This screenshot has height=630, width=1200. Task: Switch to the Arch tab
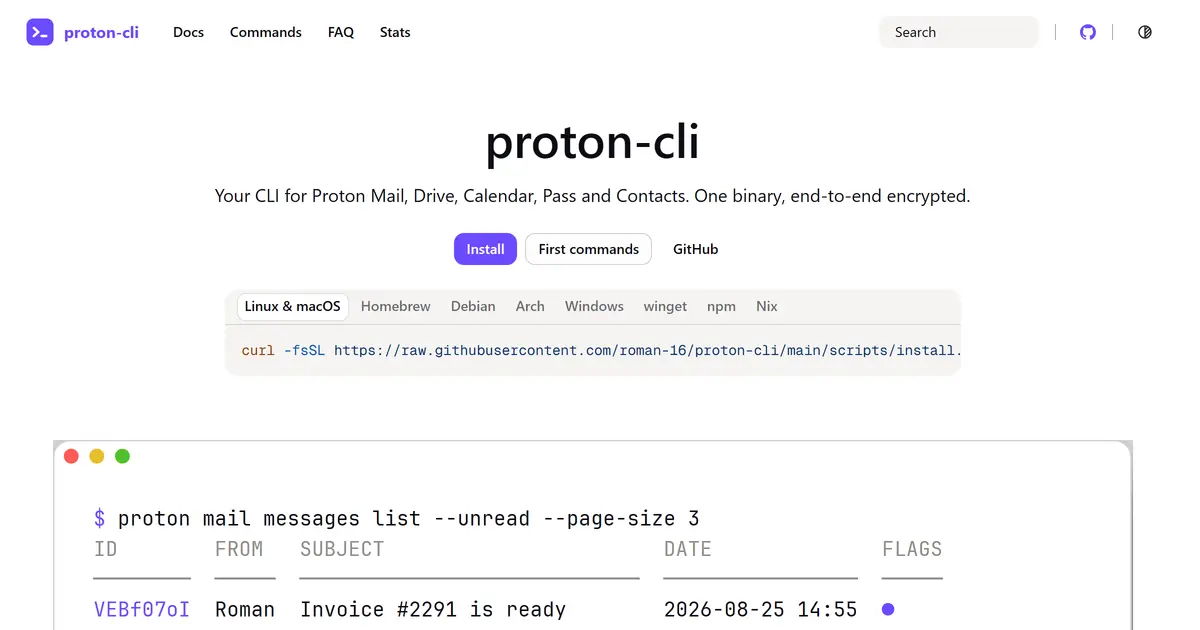coord(530,306)
